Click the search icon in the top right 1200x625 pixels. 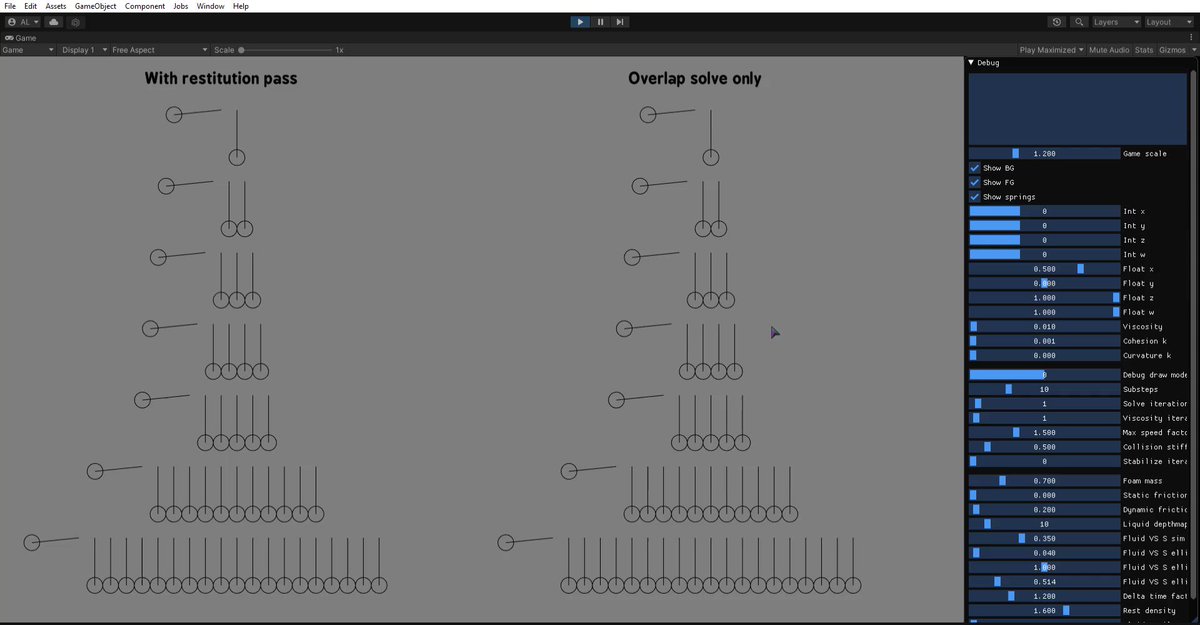pos(1078,21)
